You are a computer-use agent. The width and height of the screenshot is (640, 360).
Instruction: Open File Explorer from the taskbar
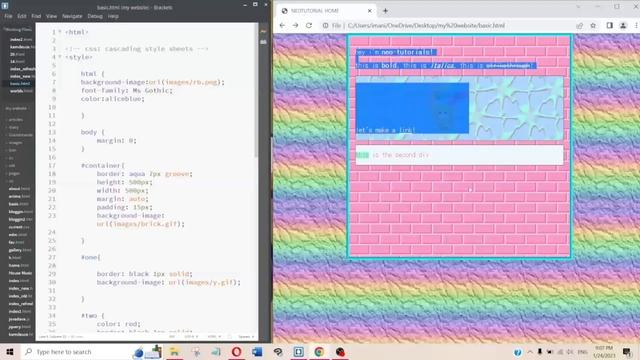tap(174, 352)
